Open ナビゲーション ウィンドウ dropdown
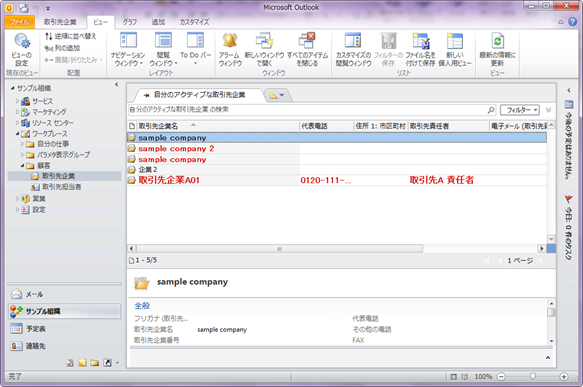Image resolution: width=583 pixels, height=387 pixels. coord(128,50)
